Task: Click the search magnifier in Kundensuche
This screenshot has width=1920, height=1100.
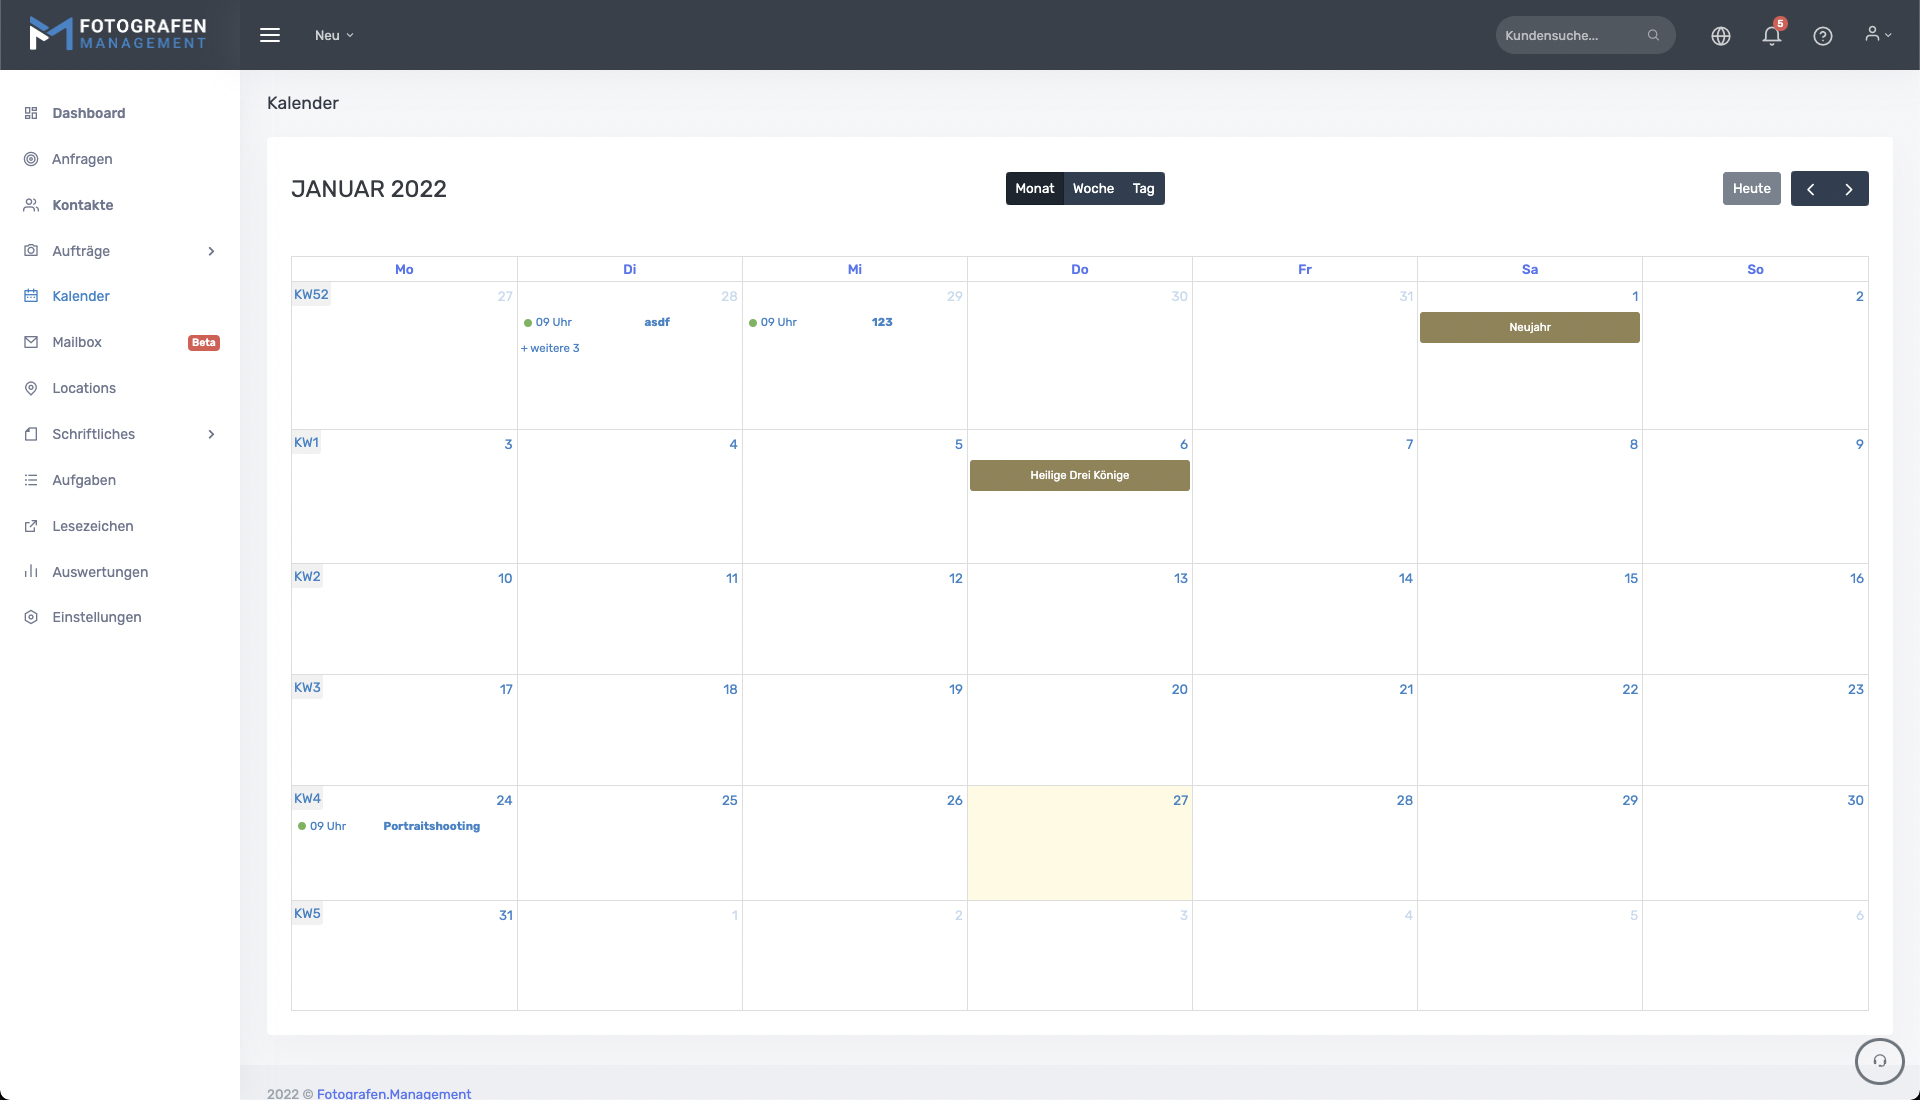Action: 1653,35
